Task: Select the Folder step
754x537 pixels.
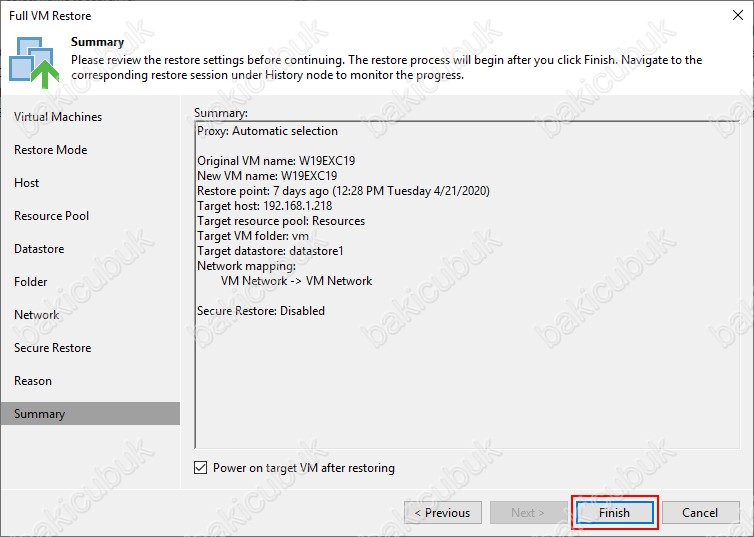Action: [30, 282]
